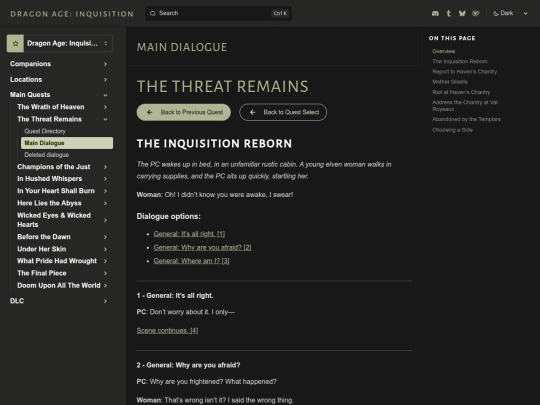
Task: Open the Tumblr link icon
Action: coord(448,13)
